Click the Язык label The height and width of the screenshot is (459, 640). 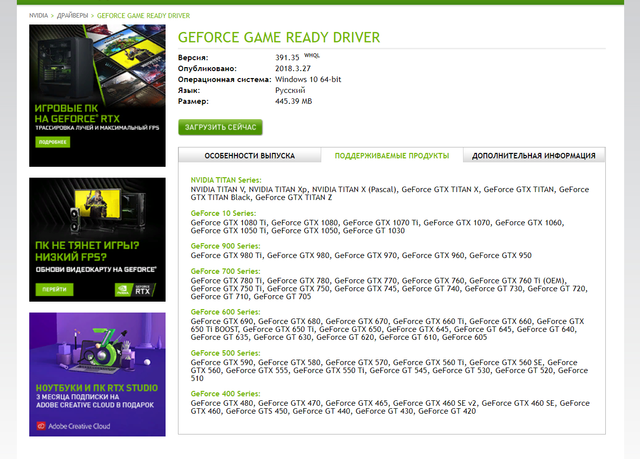189,90
